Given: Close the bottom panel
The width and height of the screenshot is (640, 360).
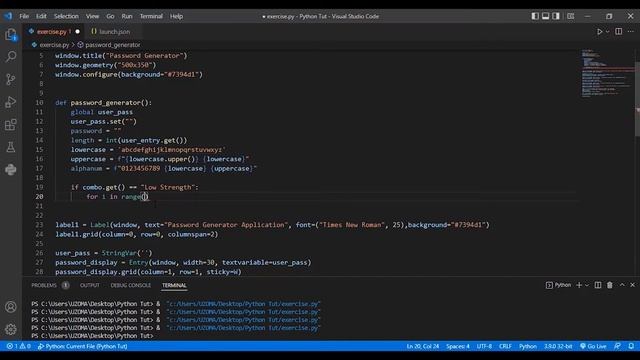Looking at the screenshot, I should click(x=632, y=285).
